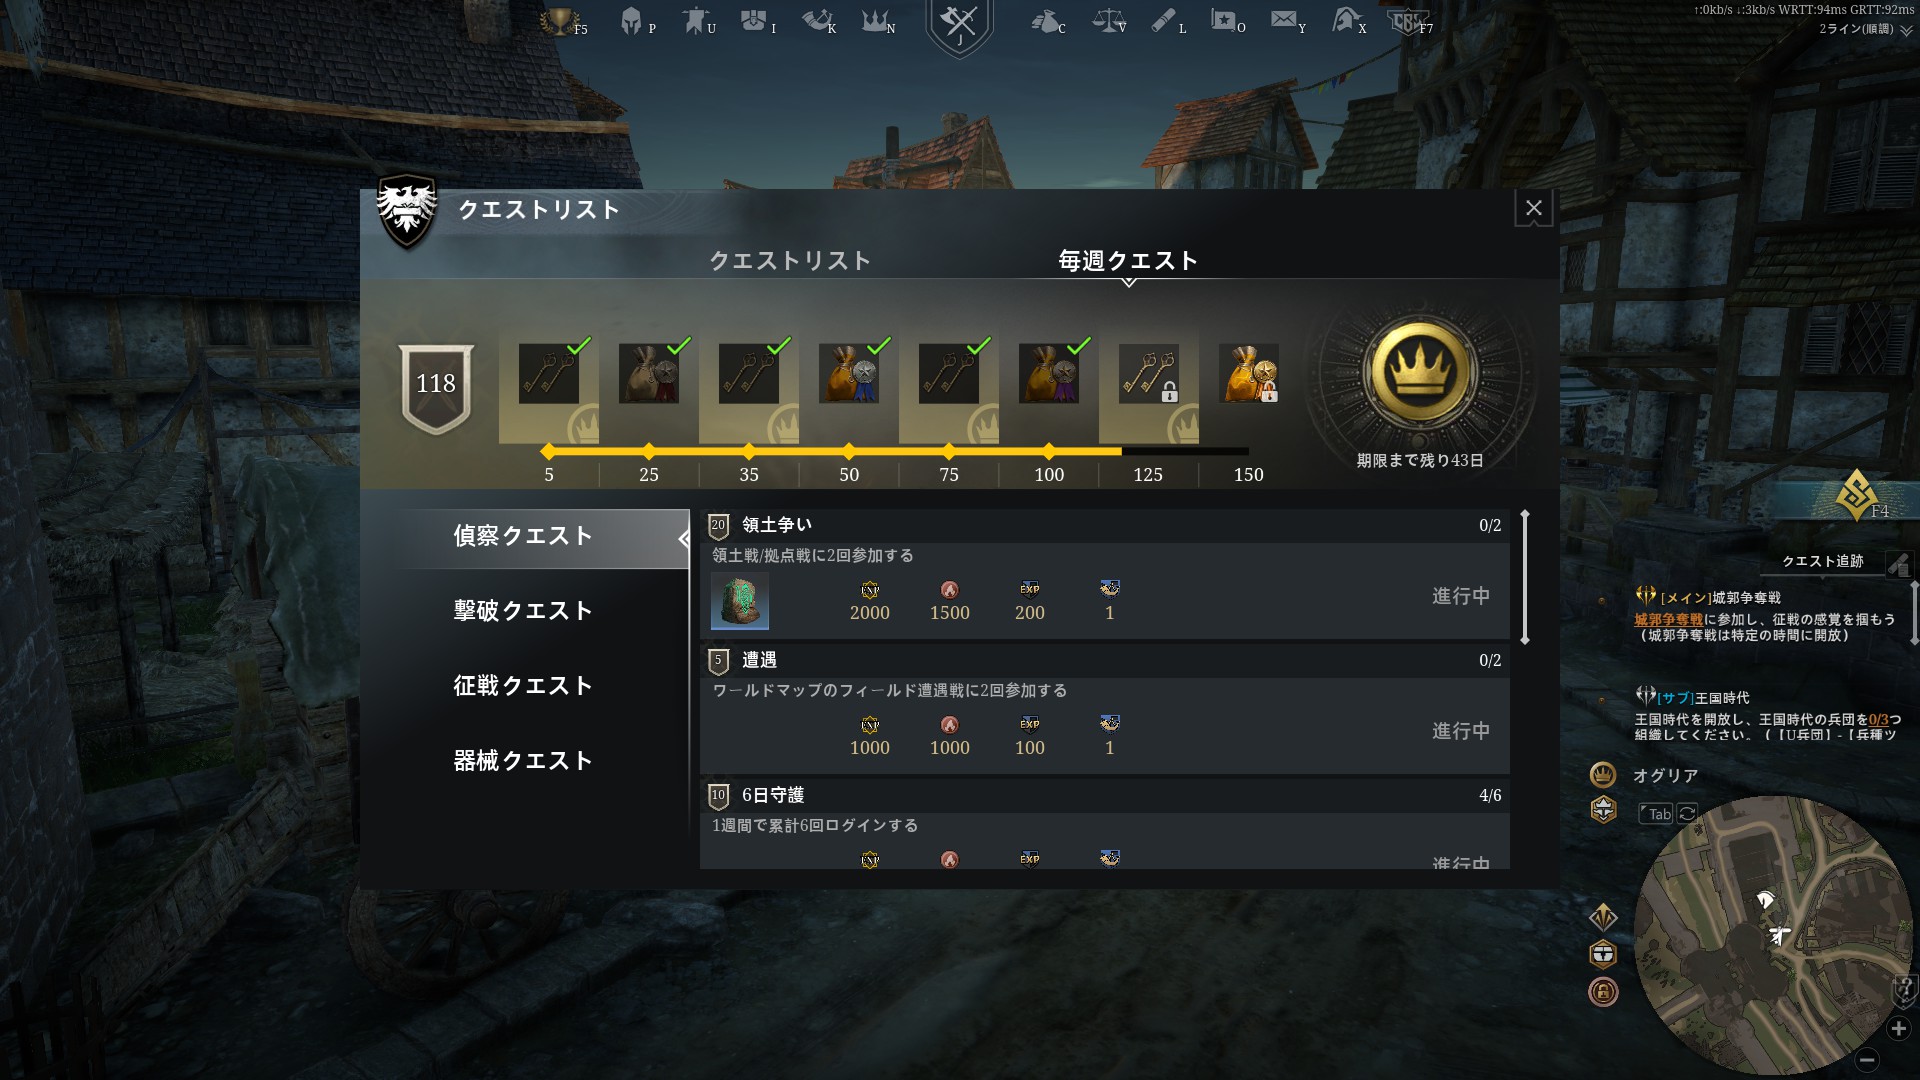Screen dimensions: 1920x1080
Task: Click the locked keys reward at 125
Action: (1148, 374)
